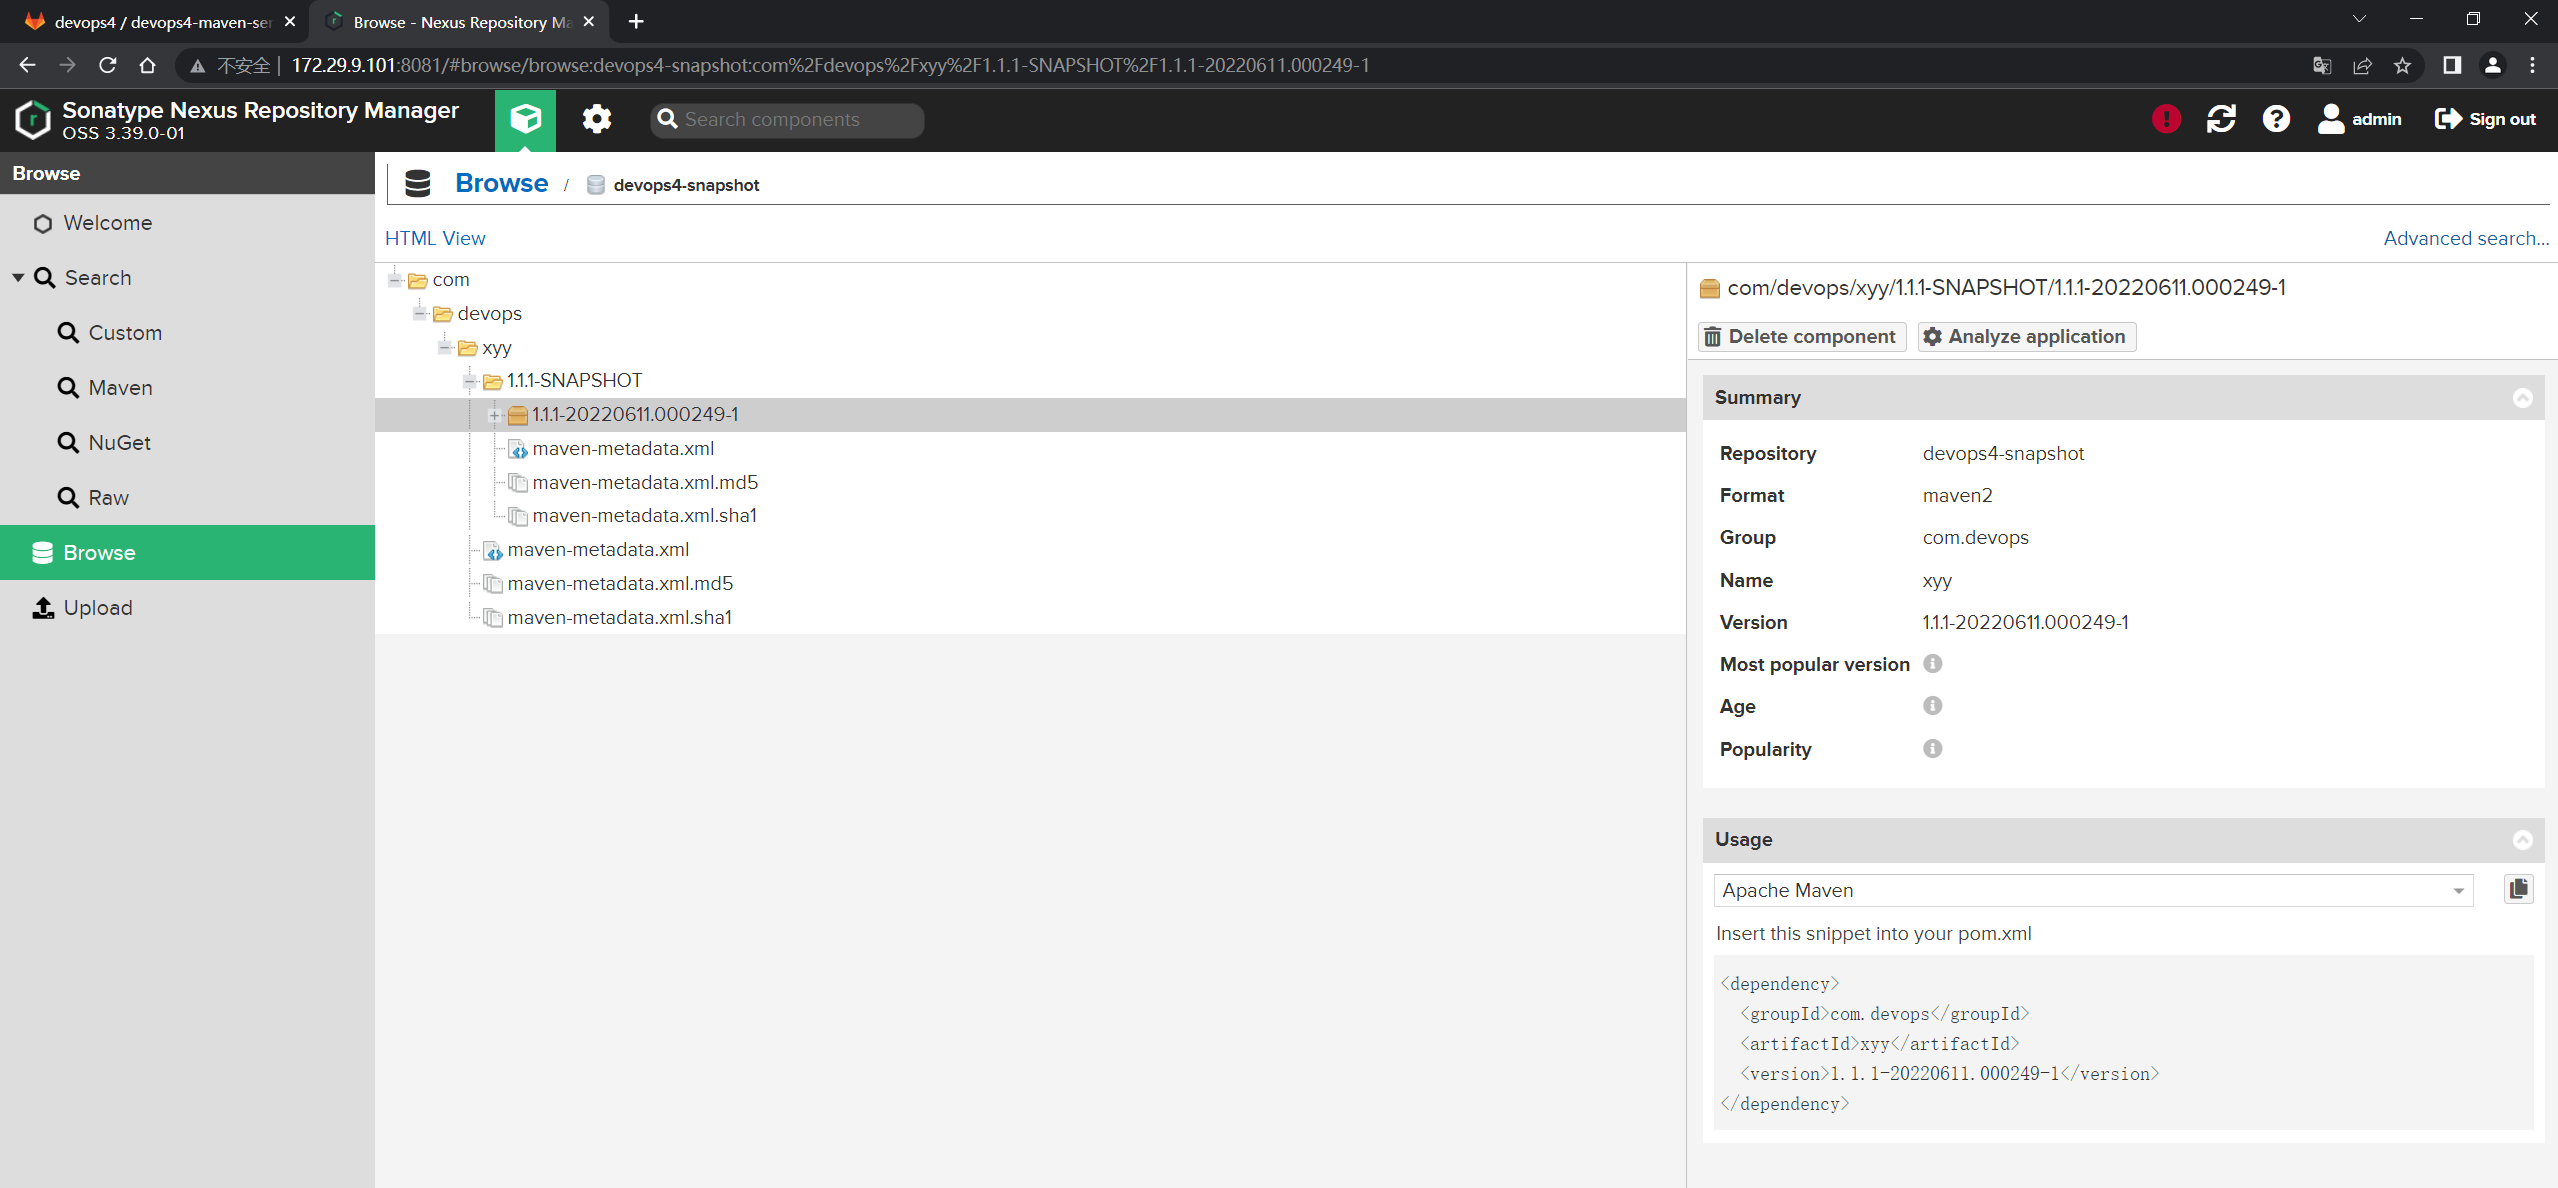The width and height of the screenshot is (2558, 1188).
Task: Select Custom search in sidebar
Action: (x=187, y=333)
